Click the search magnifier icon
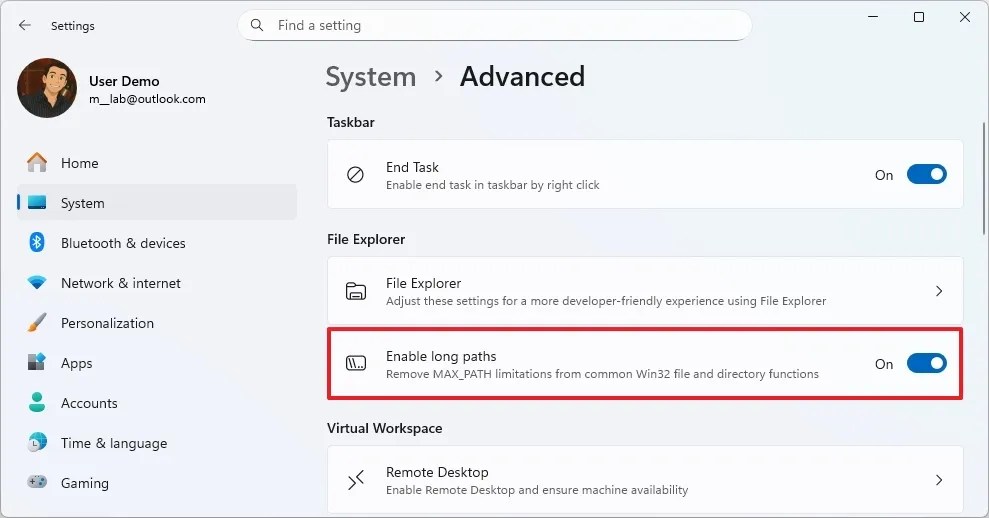 (x=257, y=25)
